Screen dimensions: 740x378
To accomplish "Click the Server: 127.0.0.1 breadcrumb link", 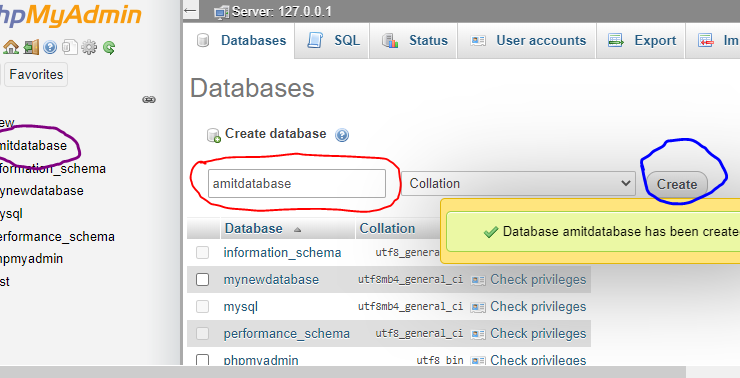I will pyautogui.click(x=282, y=12).
